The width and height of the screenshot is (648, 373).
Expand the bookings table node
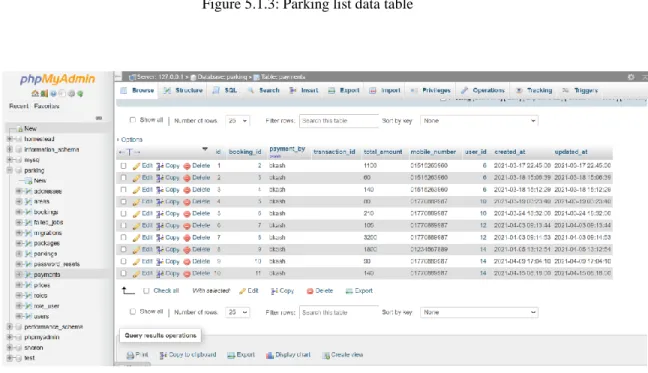[x=19, y=212]
